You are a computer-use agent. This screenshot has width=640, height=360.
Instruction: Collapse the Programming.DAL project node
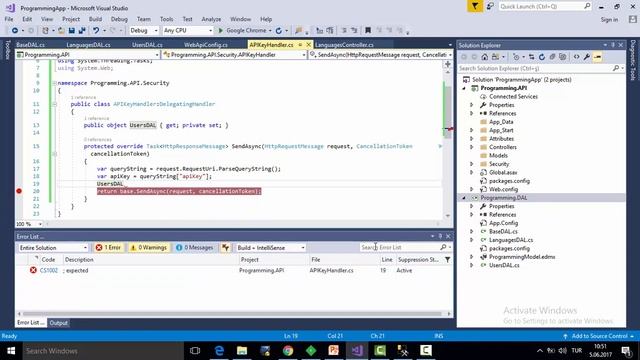tap(464, 198)
